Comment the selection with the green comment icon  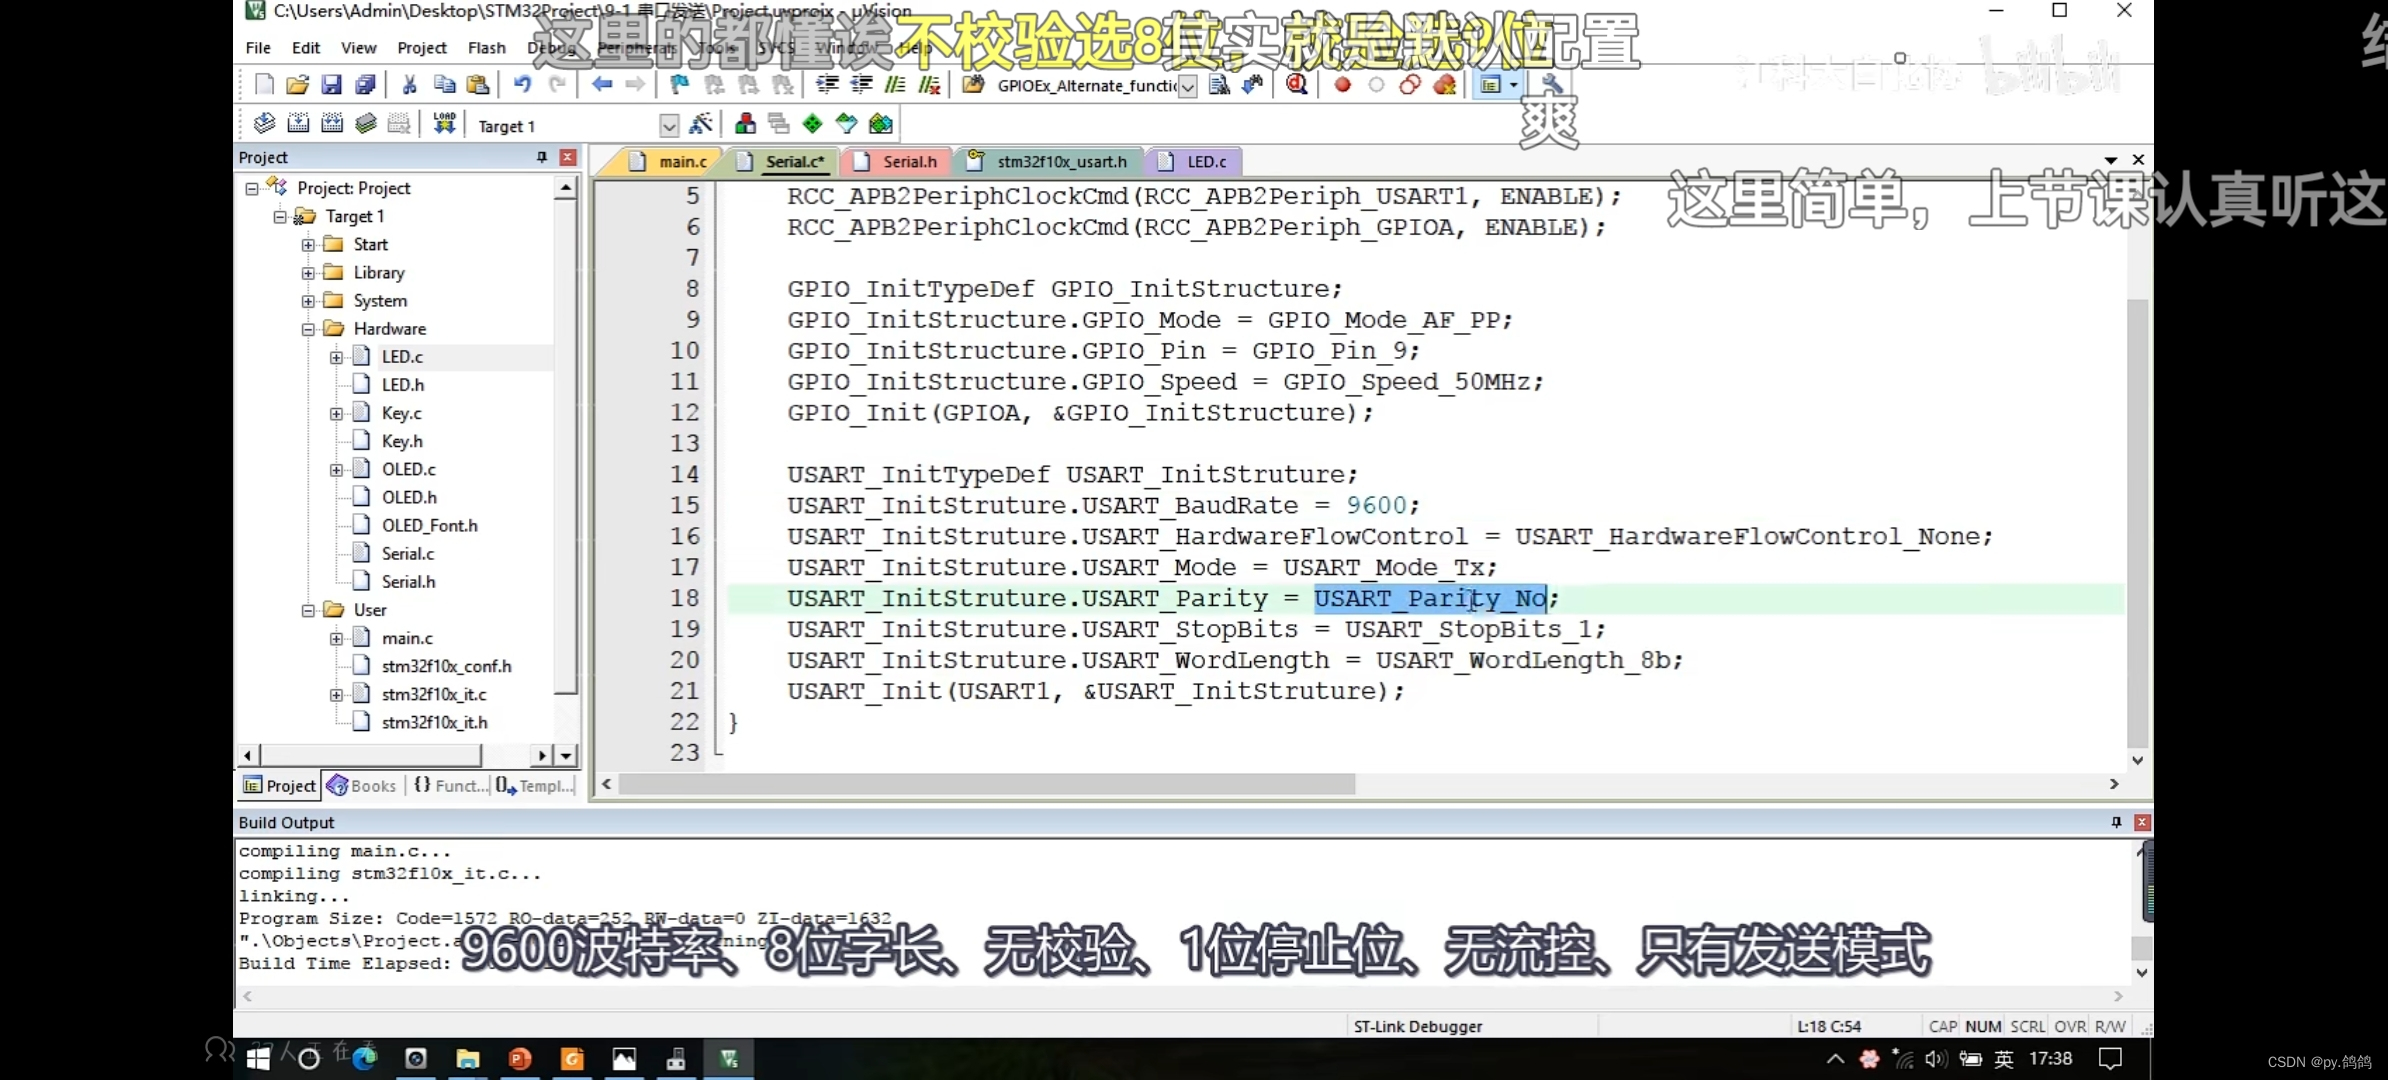895,85
